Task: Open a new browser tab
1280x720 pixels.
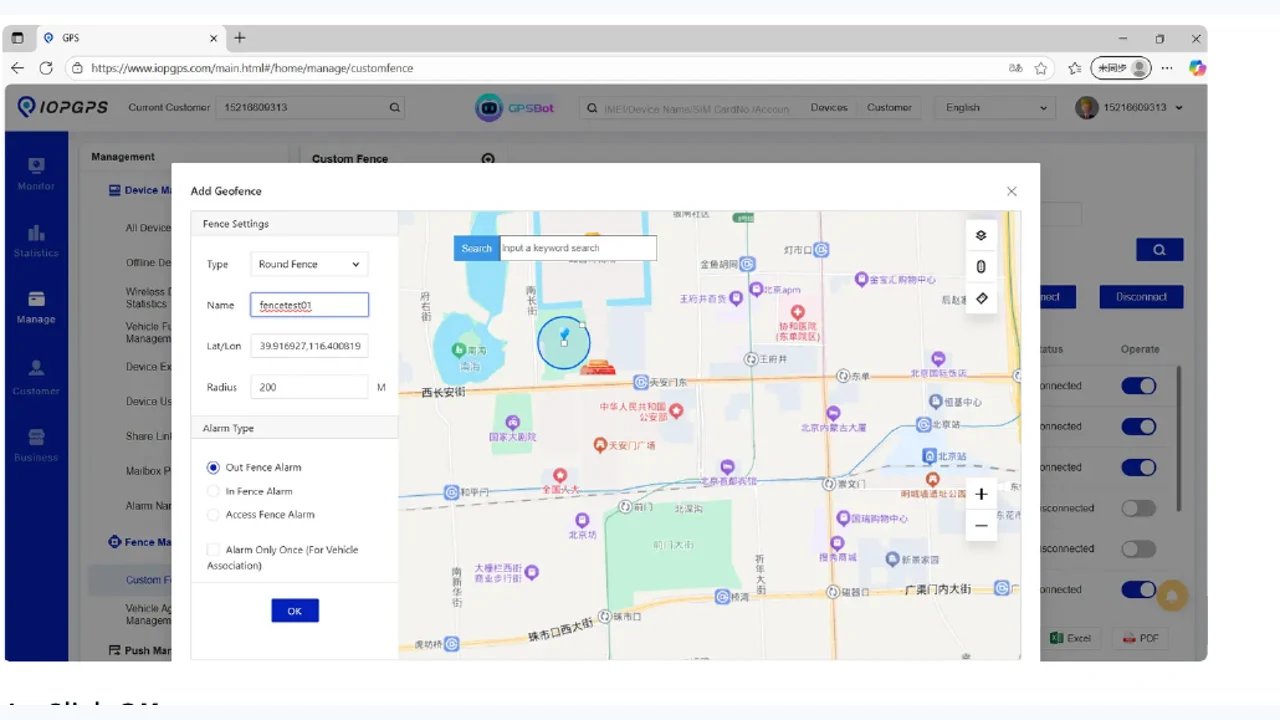Action: pos(240,38)
